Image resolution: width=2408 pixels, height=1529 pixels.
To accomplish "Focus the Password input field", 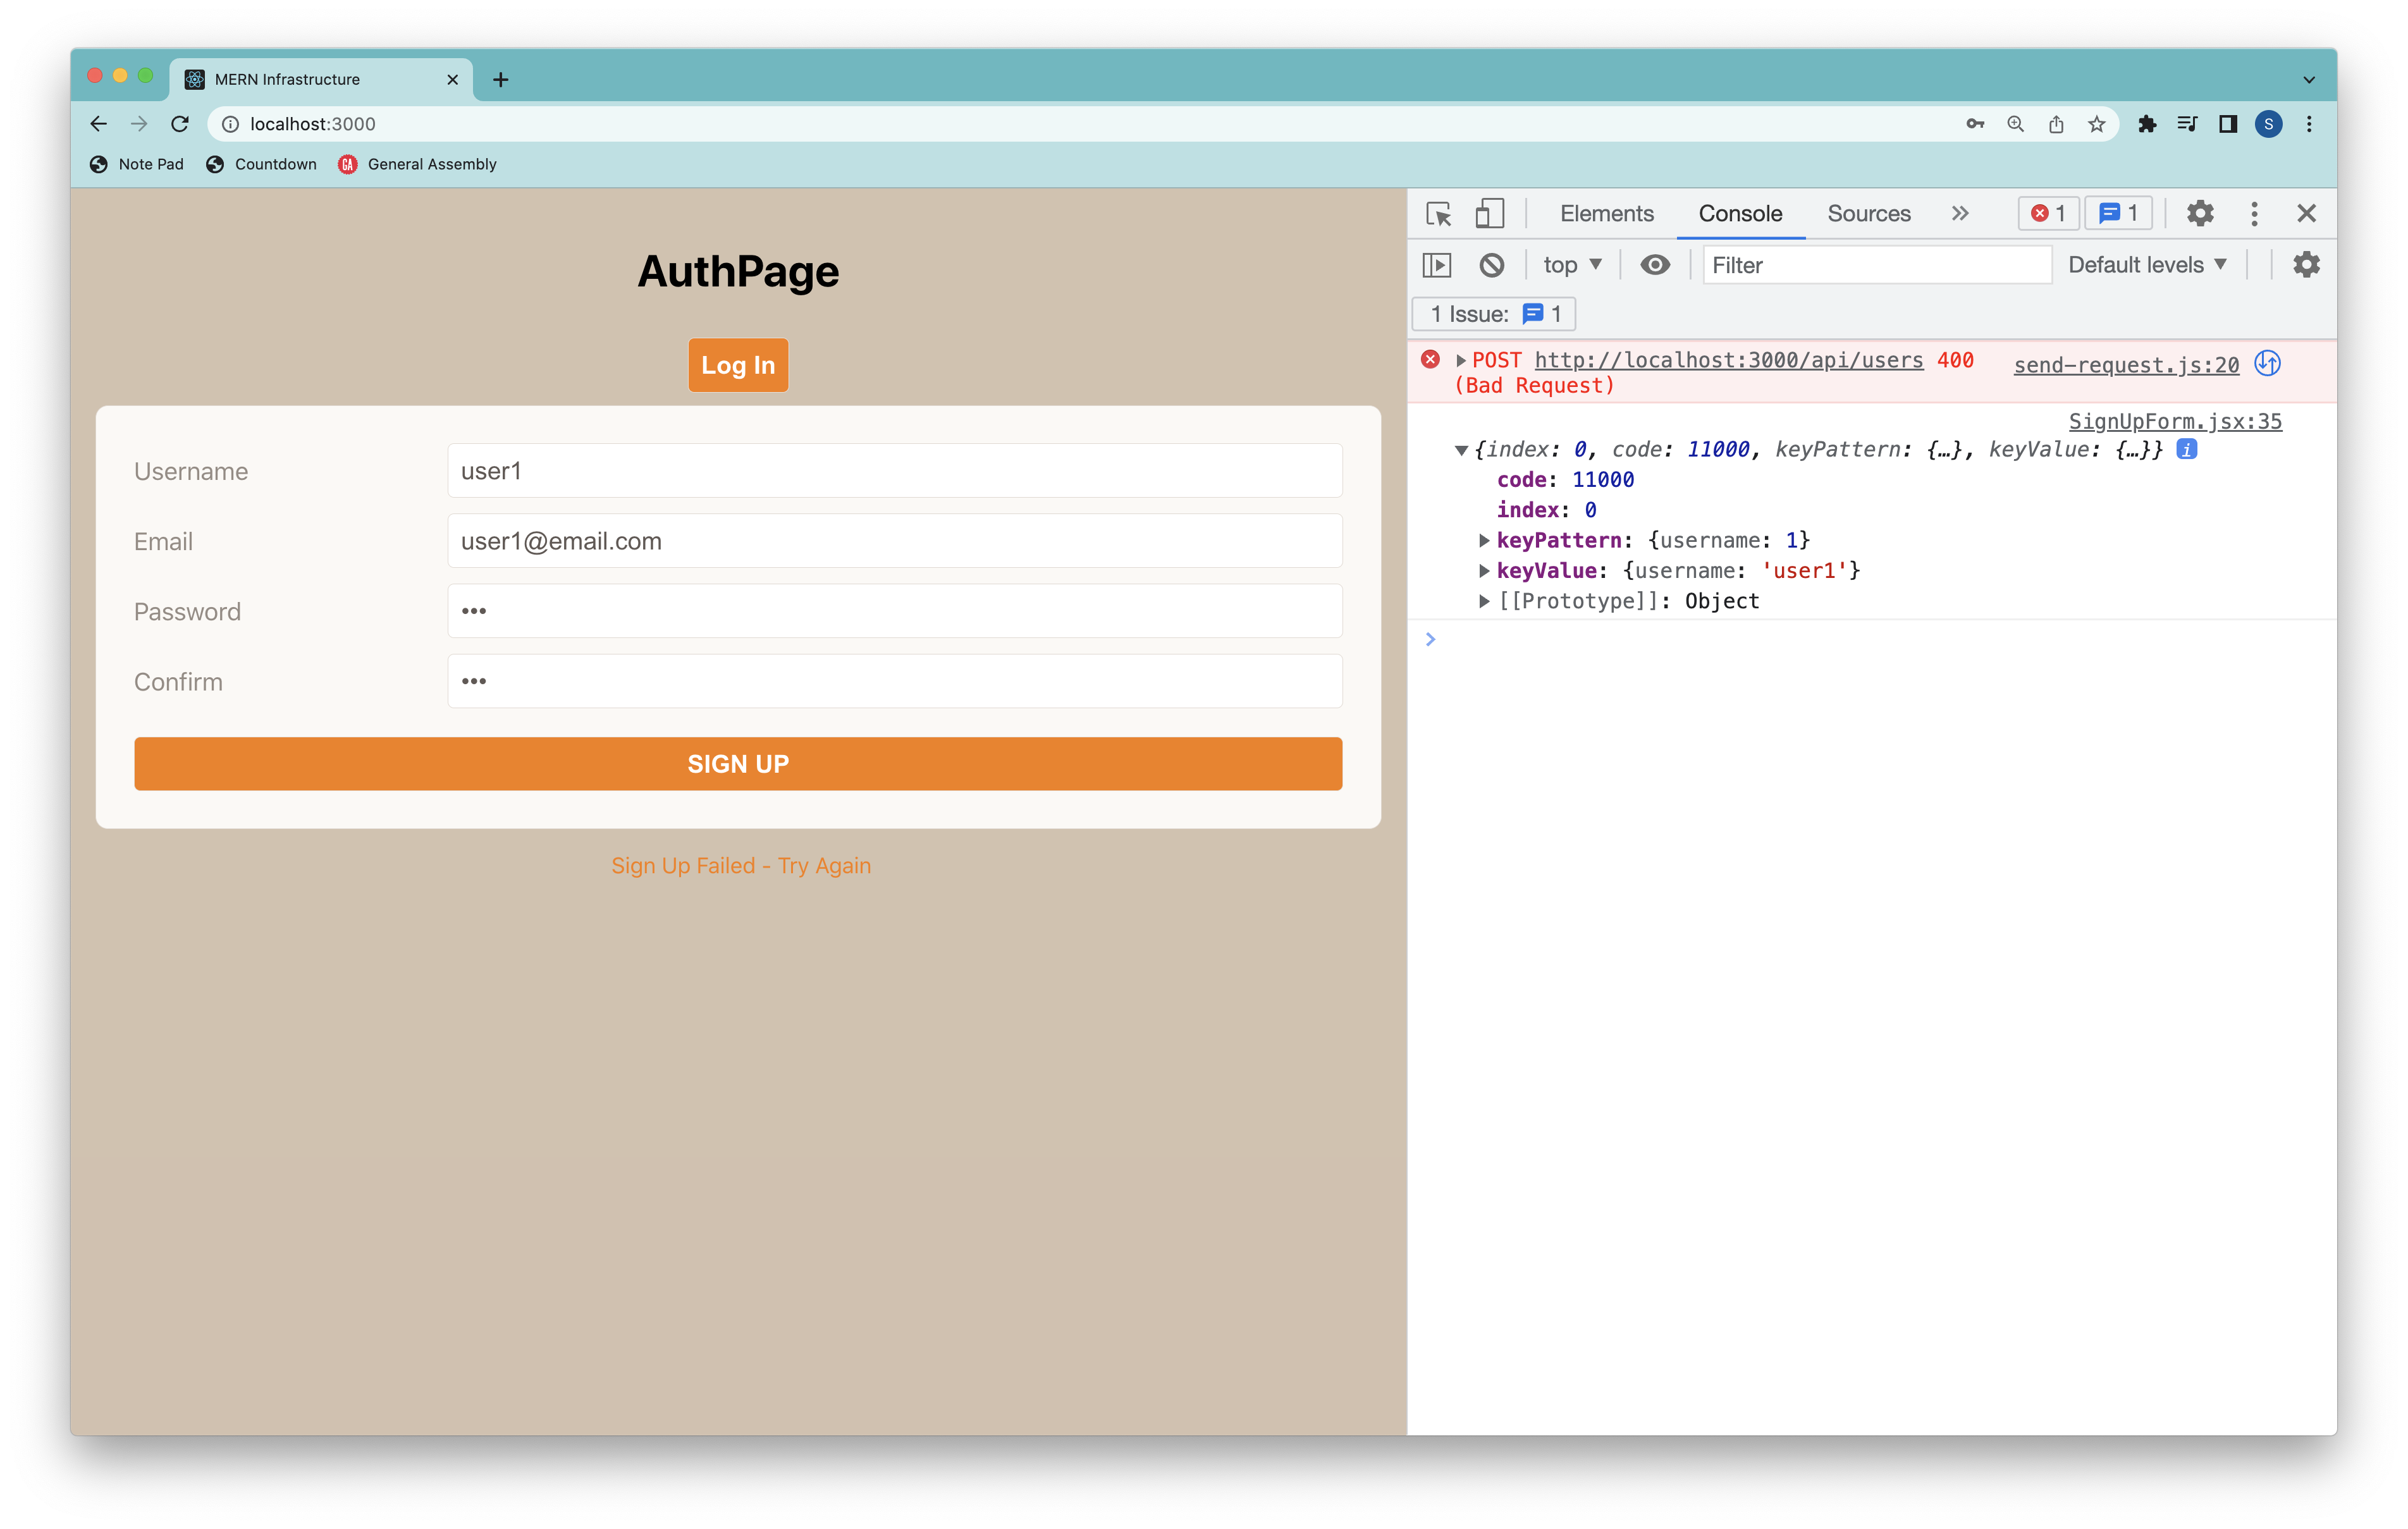I will (x=895, y=611).
